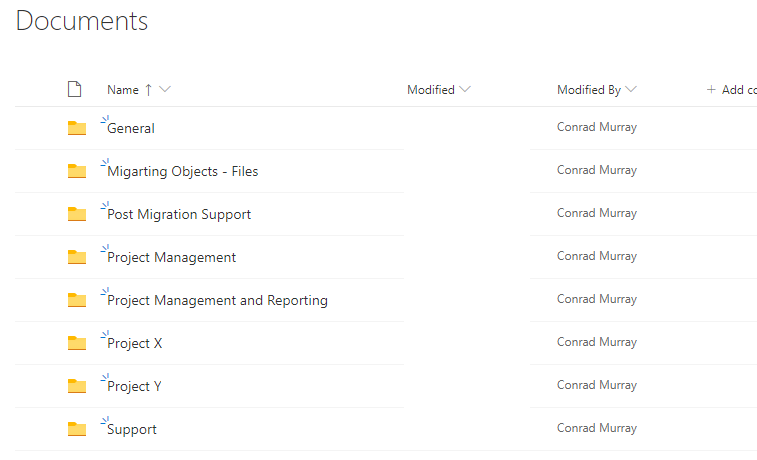The height and width of the screenshot is (460, 757).
Task: Open the Migarting Objects - Files folder
Action: point(182,171)
